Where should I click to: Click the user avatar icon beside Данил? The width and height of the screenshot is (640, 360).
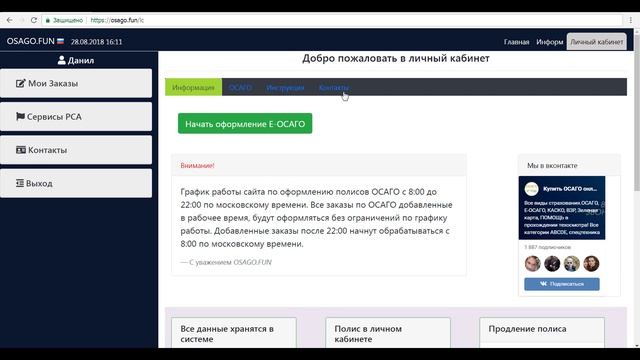click(62, 60)
